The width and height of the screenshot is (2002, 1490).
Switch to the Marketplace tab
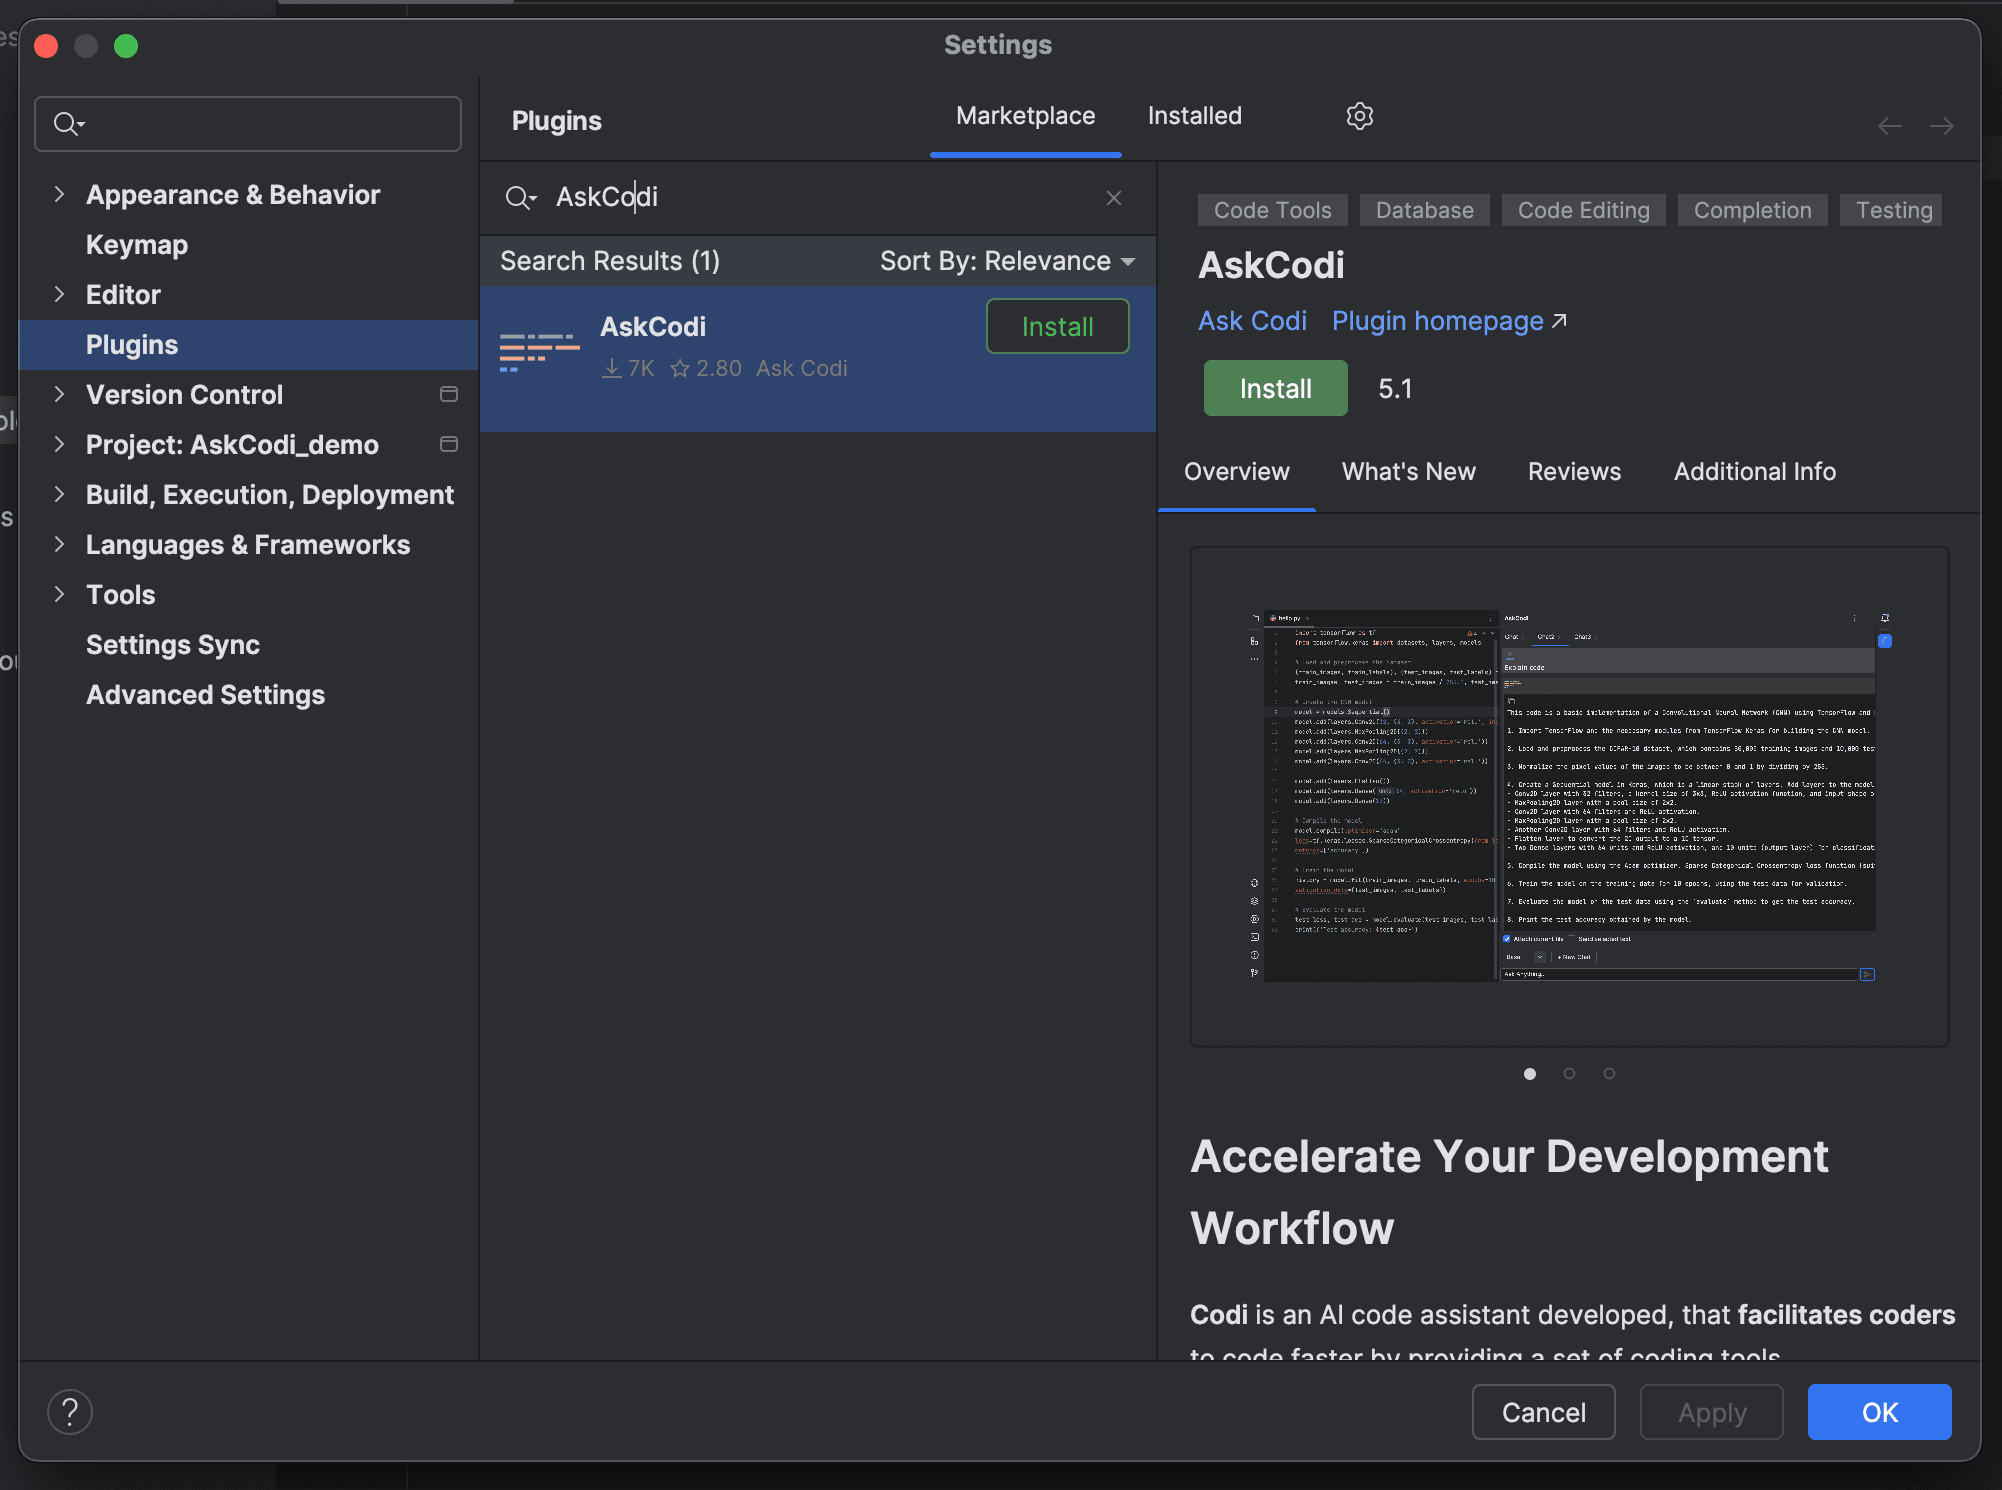(1025, 116)
